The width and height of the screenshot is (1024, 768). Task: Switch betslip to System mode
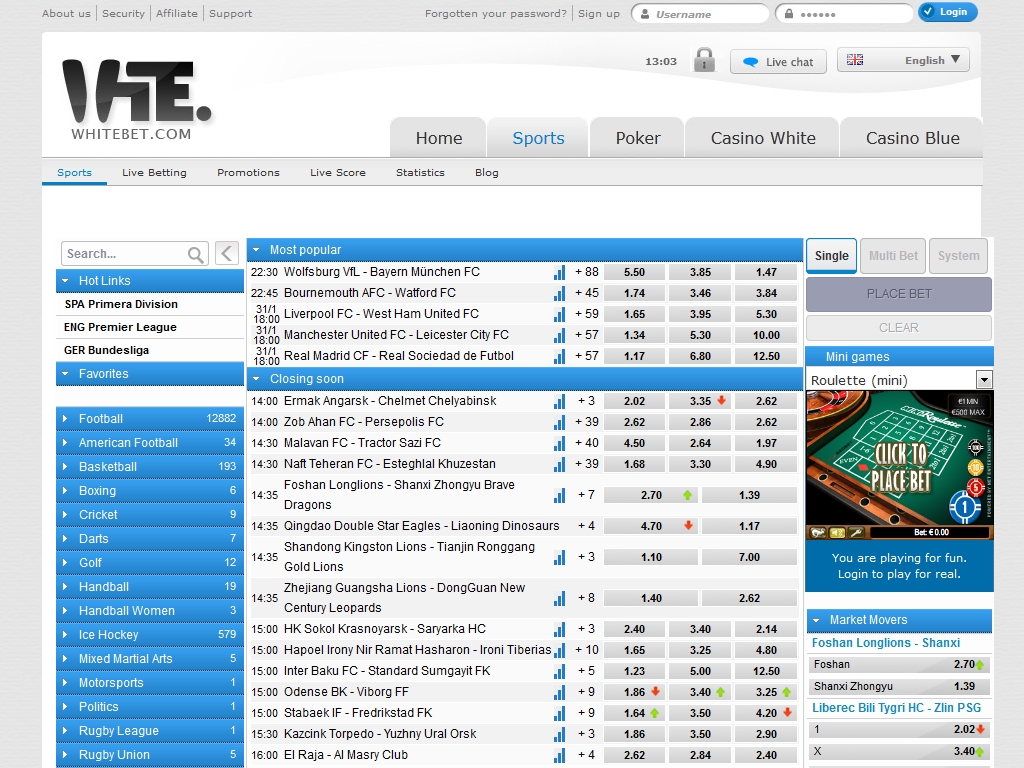point(958,256)
